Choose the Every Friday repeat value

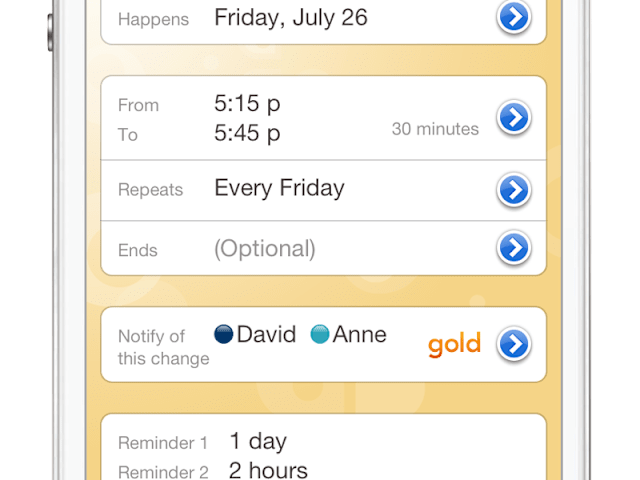pyautogui.click(x=279, y=188)
